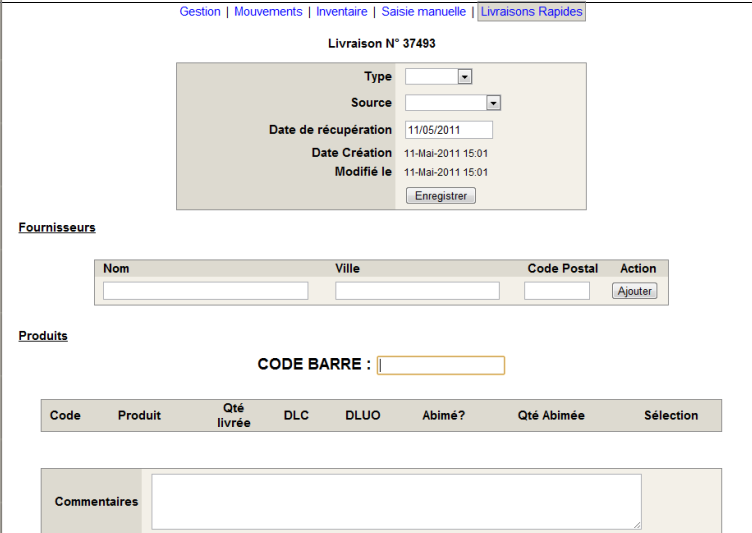Click the Modifié le timestamp value

coord(446,172)
